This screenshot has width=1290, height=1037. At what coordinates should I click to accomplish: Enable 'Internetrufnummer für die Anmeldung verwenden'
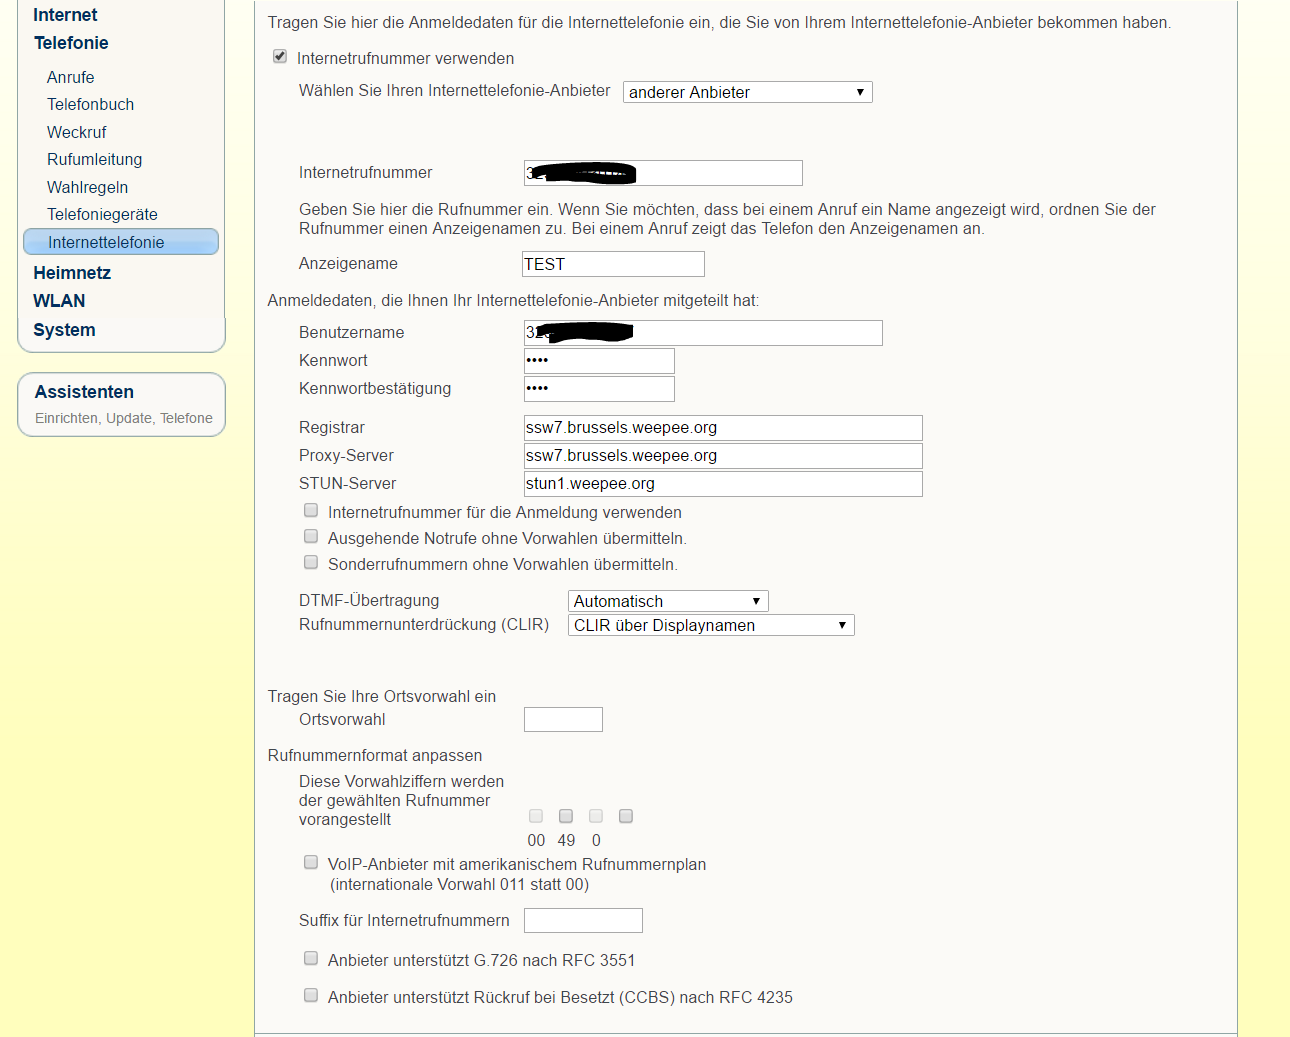point(311,511)
